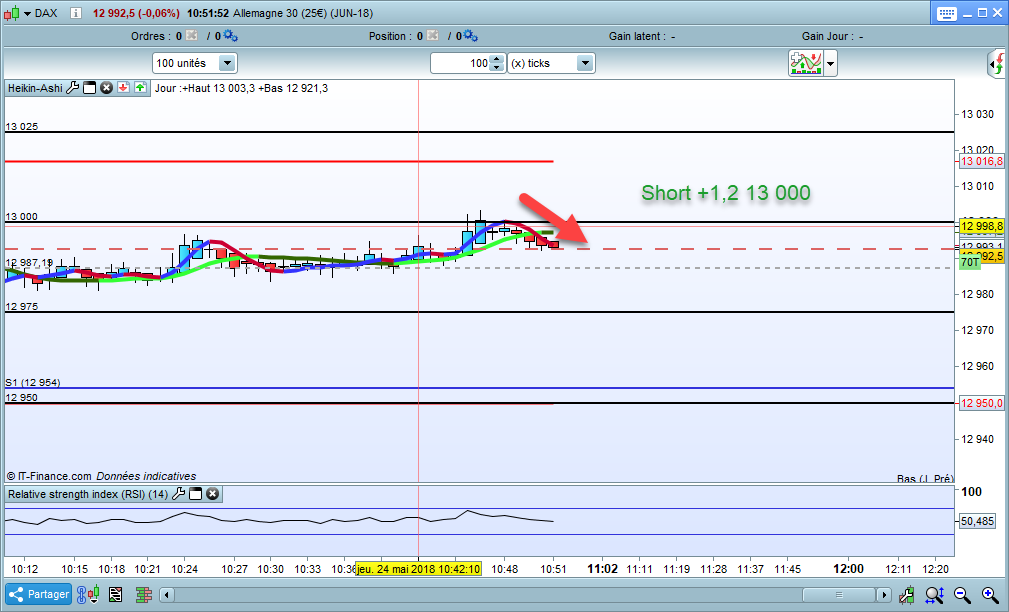Screen dimensions: 1009x612
Task: Move Heikin-Ashi panel down with red arrow icon
Action: (x=124, y=88)
